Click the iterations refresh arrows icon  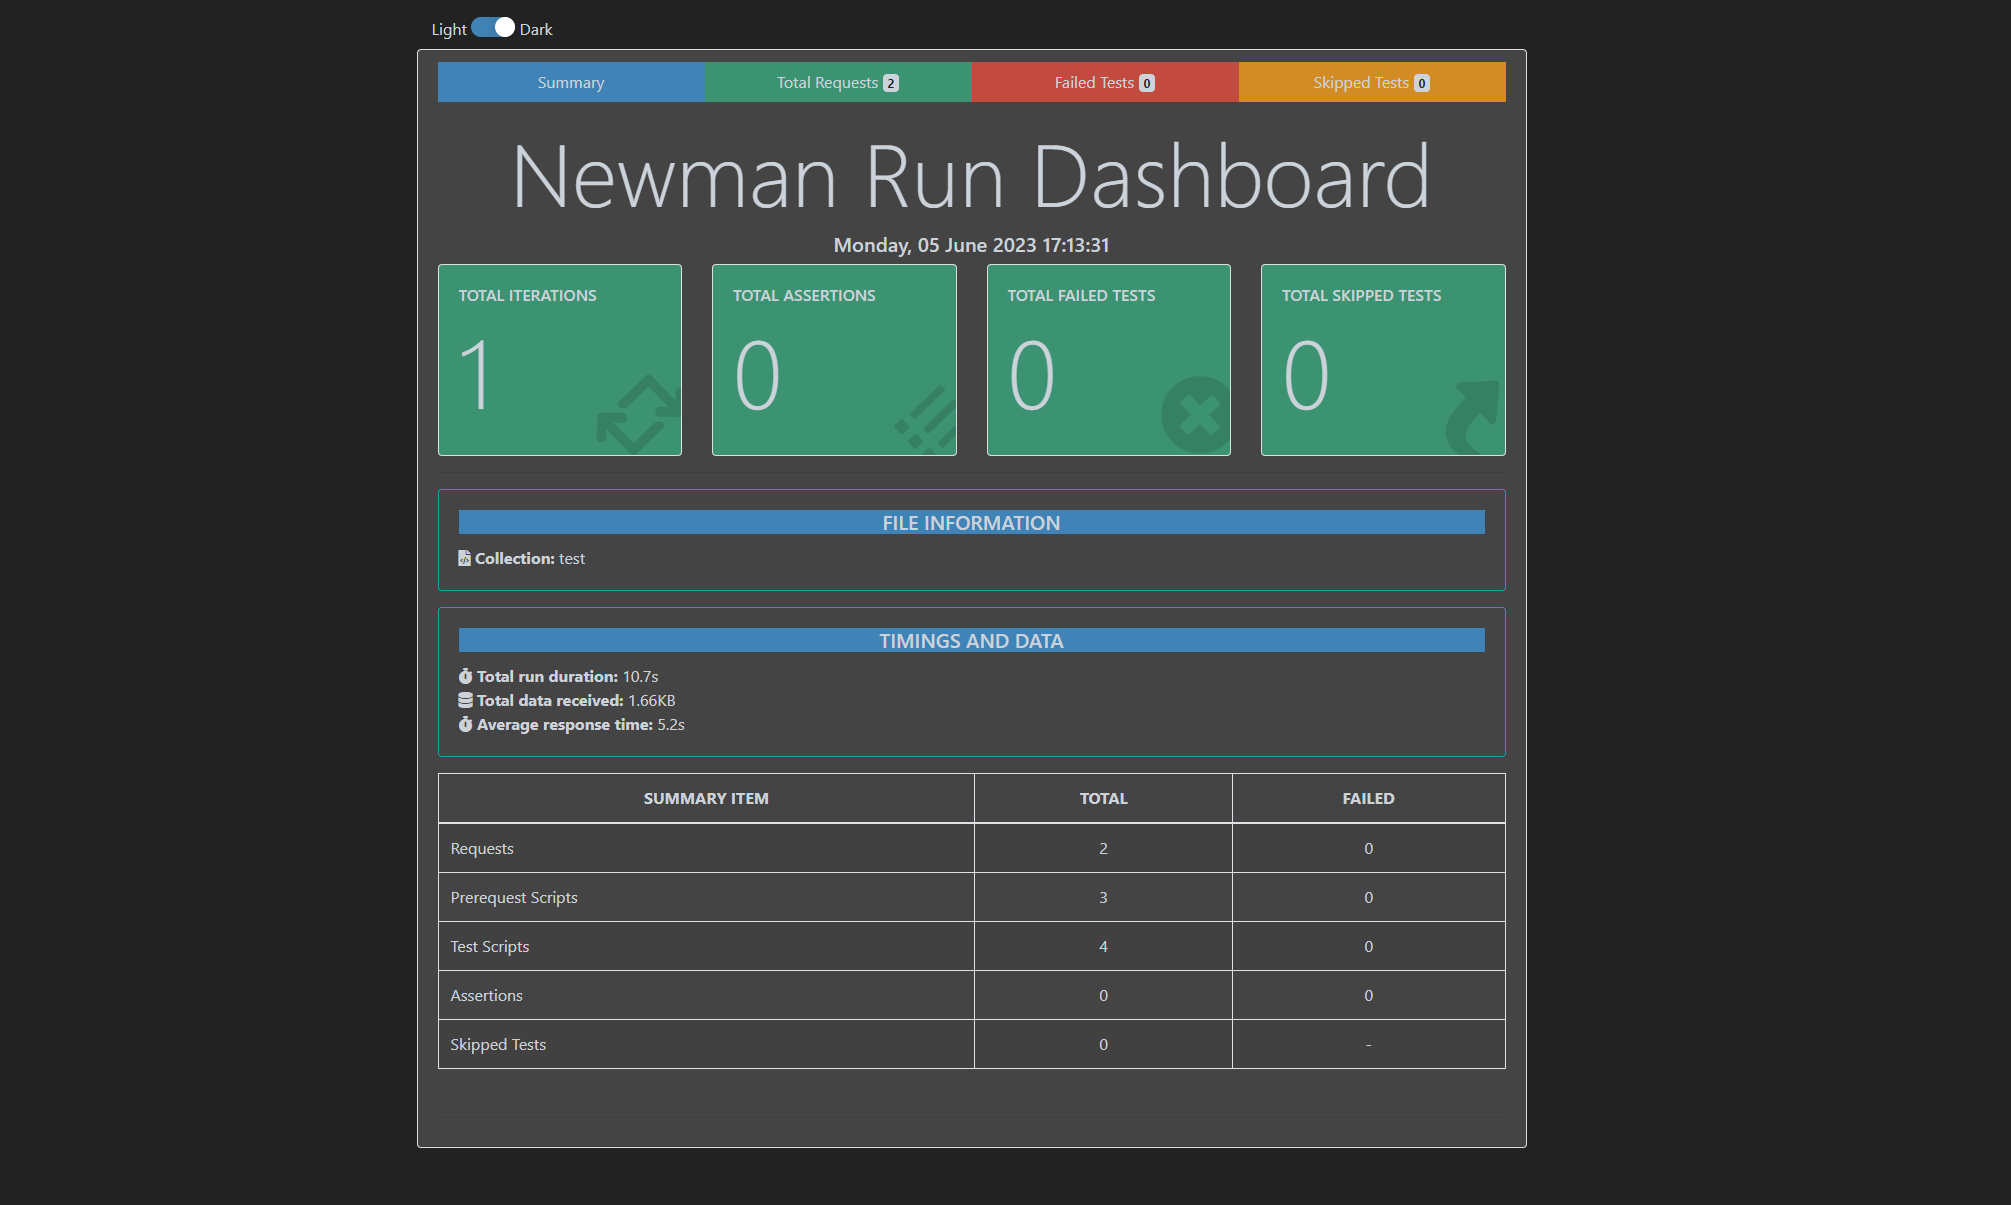(x=638, y=414)
